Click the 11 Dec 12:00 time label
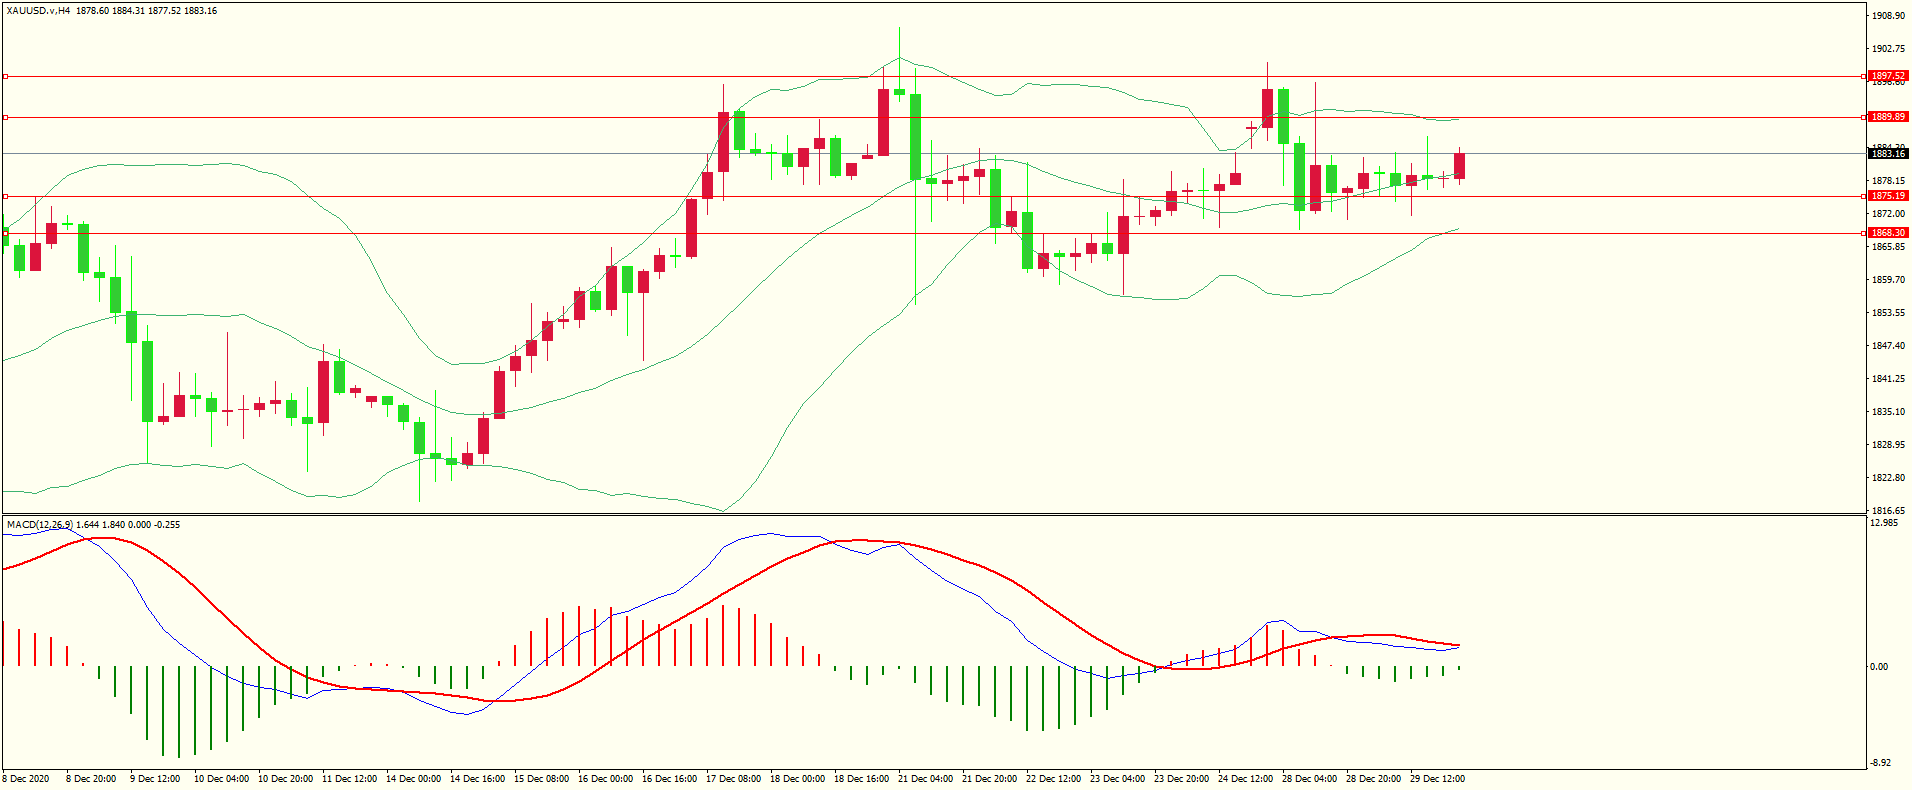The width and height of the screenshot is (1912, 790). pos(349,779)
